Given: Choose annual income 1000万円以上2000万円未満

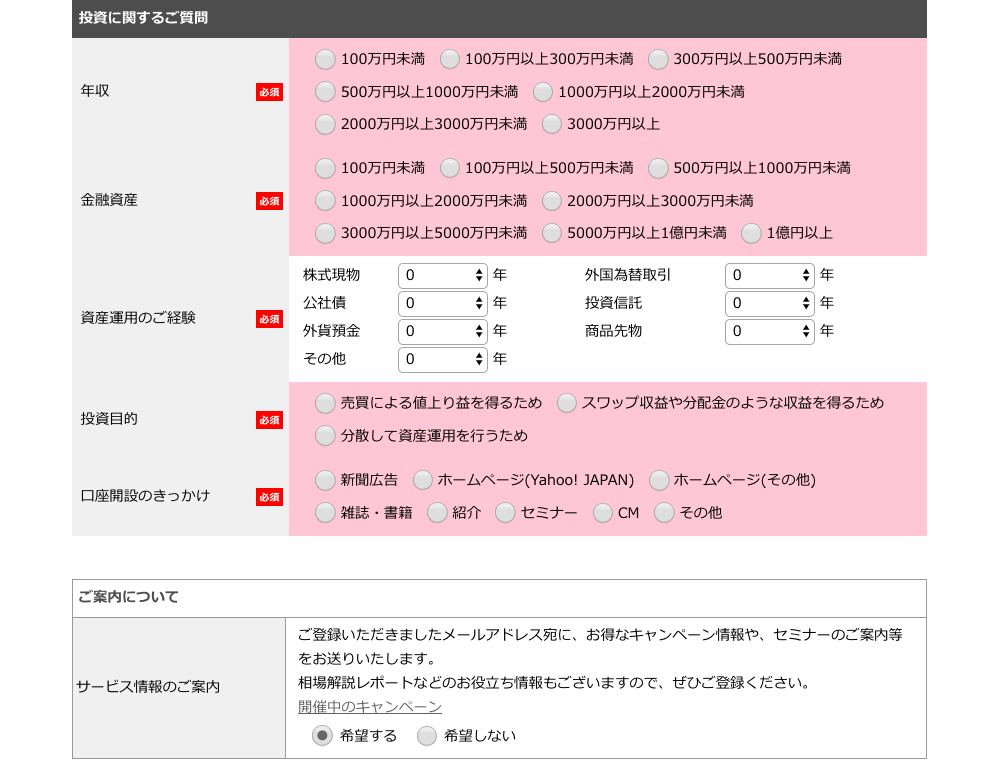Looking at the screenshot, I should tap(543, 92).
